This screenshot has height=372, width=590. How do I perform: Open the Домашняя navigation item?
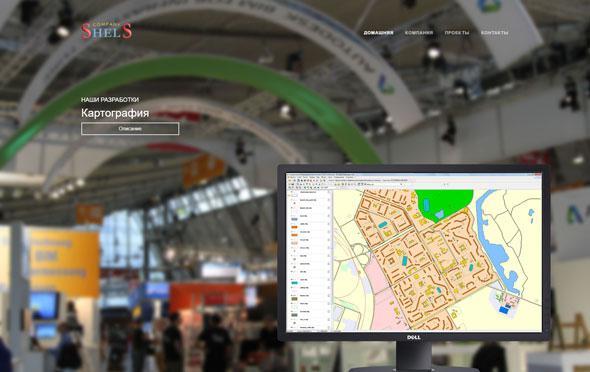[378, 33]
